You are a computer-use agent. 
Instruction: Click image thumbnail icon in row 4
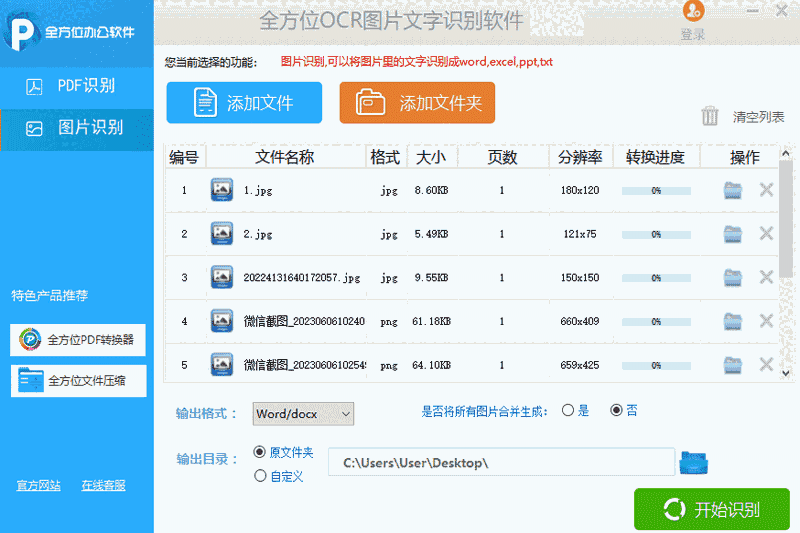[x=222, y=321]
